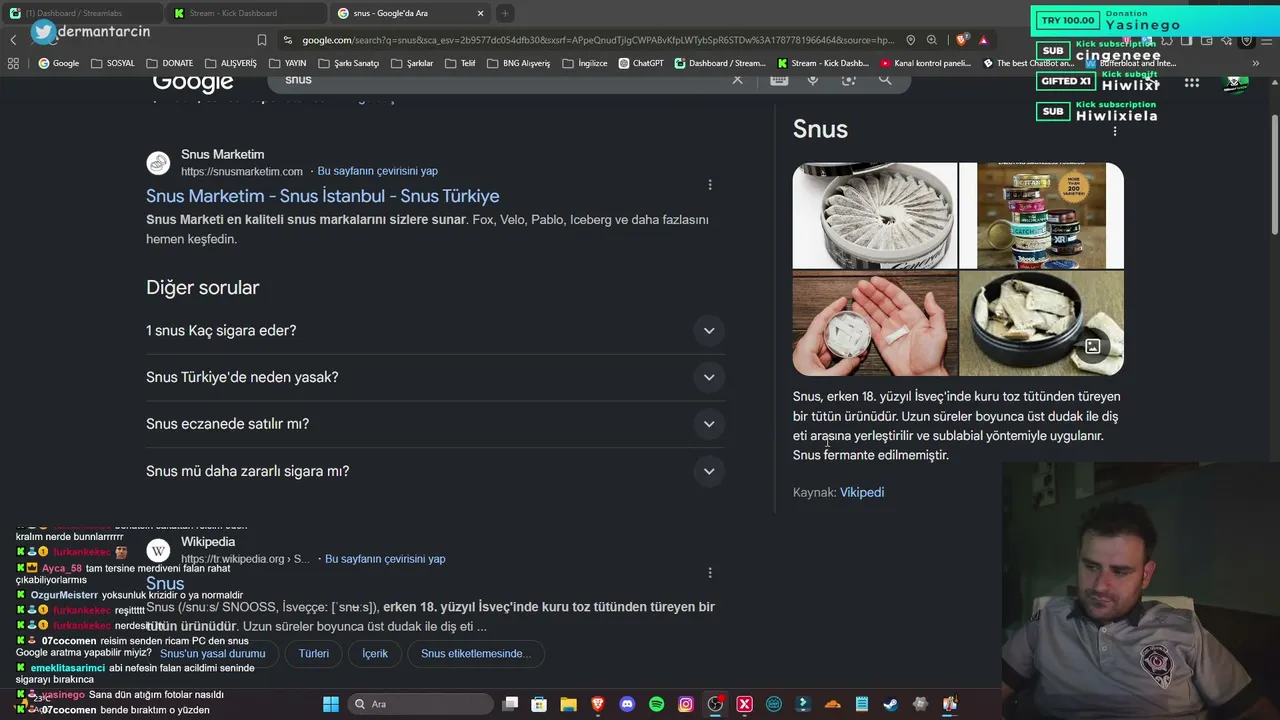
Task: Click the Windows taskbar search box
Action: tap(422, 704)
